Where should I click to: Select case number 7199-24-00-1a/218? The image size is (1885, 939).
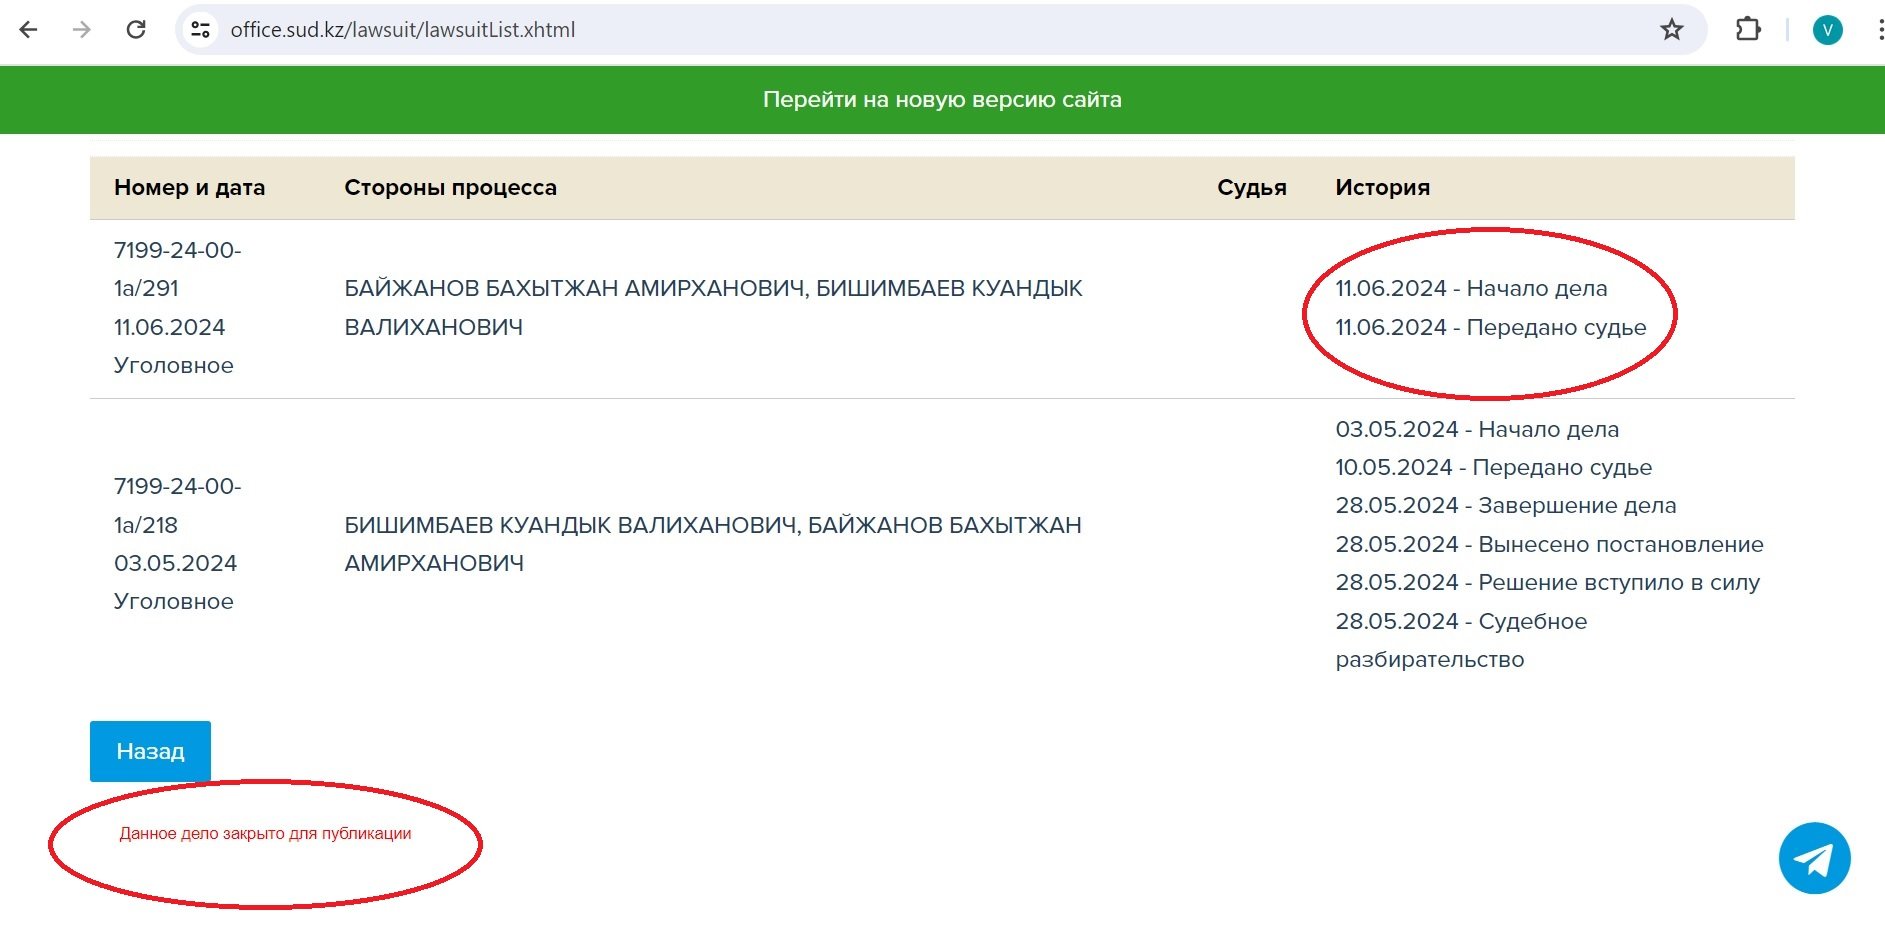point(177,505)
